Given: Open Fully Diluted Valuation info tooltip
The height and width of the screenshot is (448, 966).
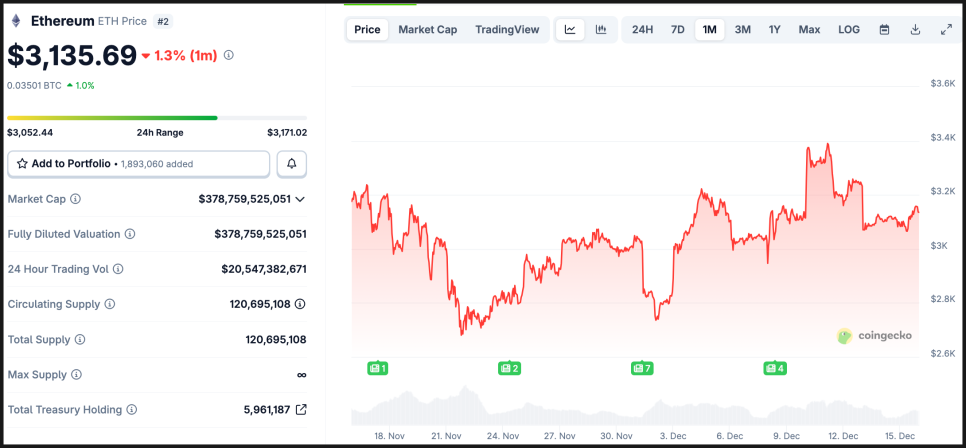Looking at the screenshot, I should click(x=130, y=234).
